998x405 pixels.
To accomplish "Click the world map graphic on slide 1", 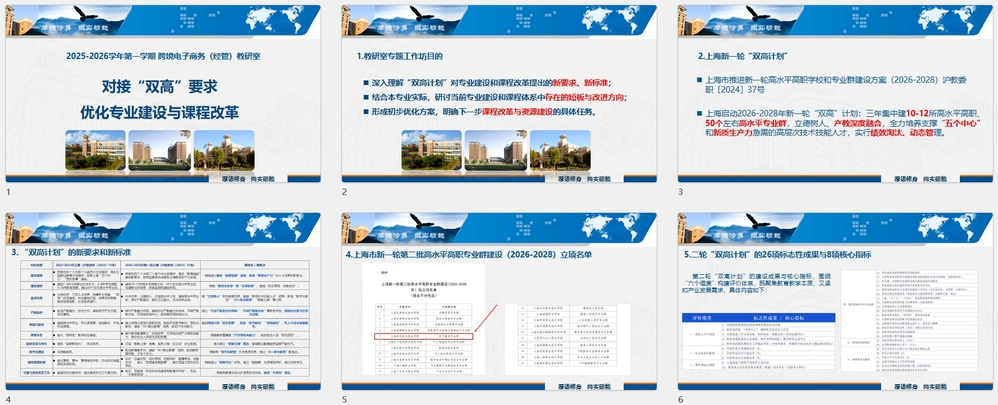I will (271, 20).
